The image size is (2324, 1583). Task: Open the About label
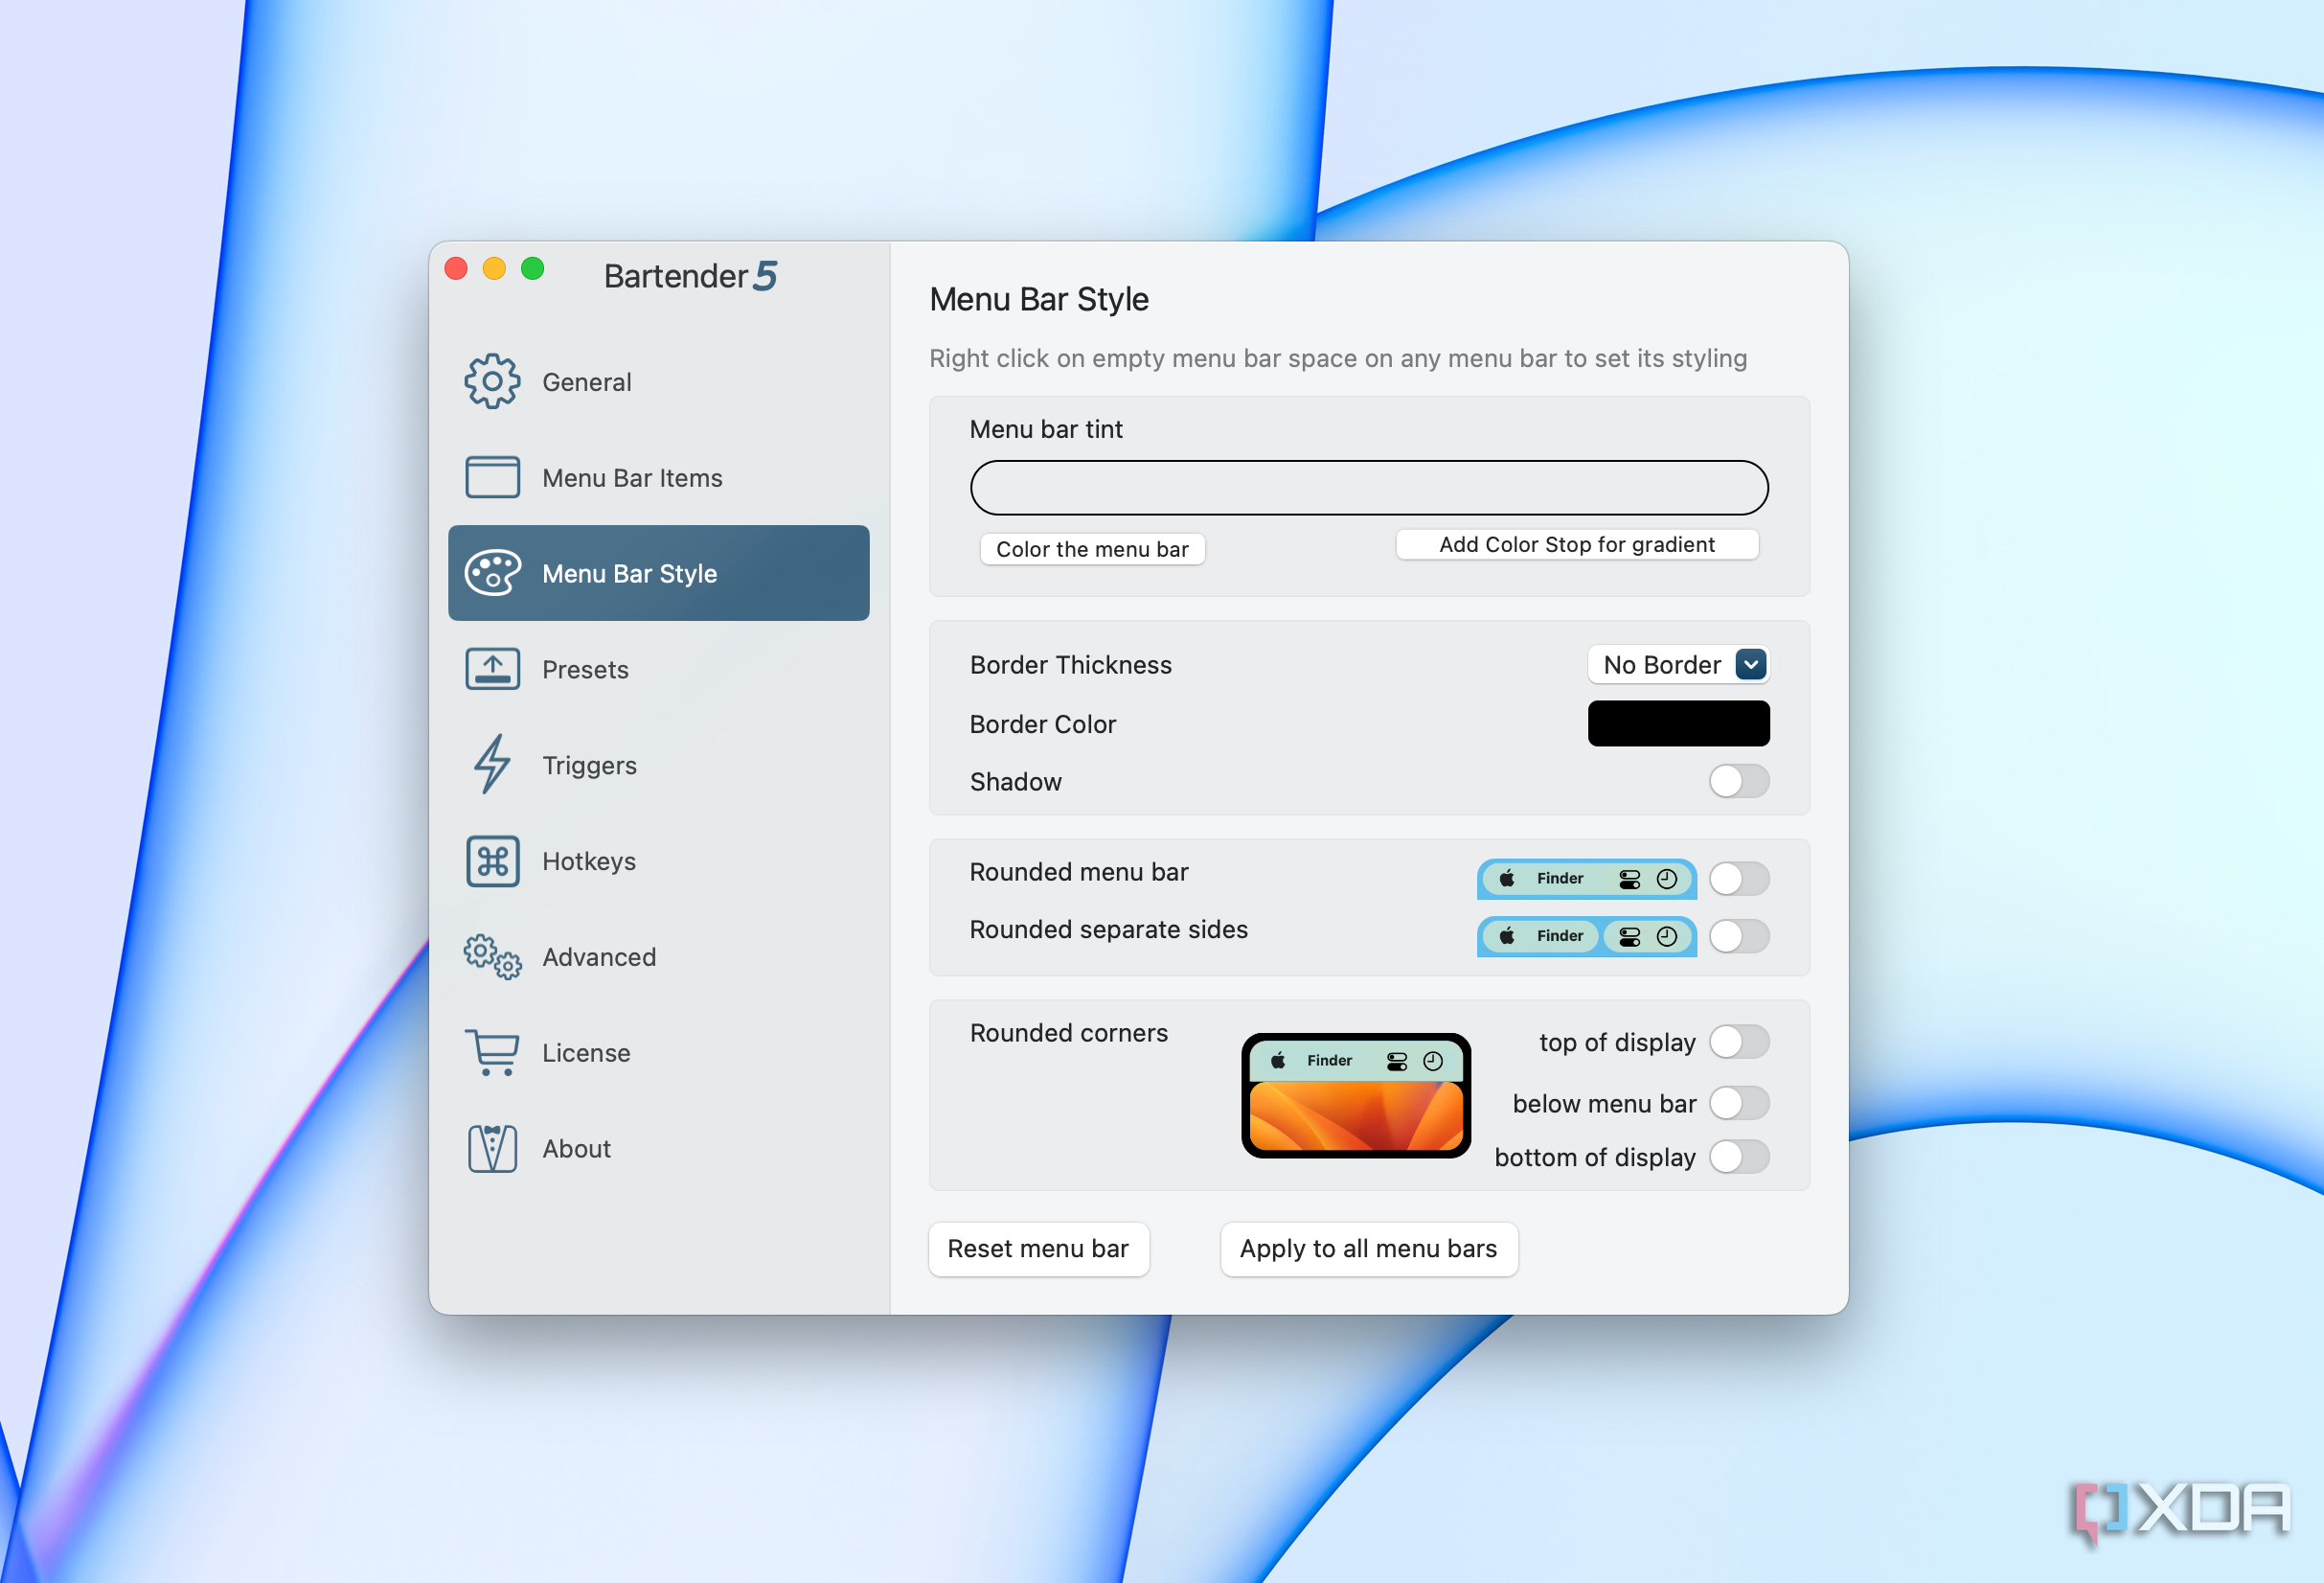(576, 1149)
